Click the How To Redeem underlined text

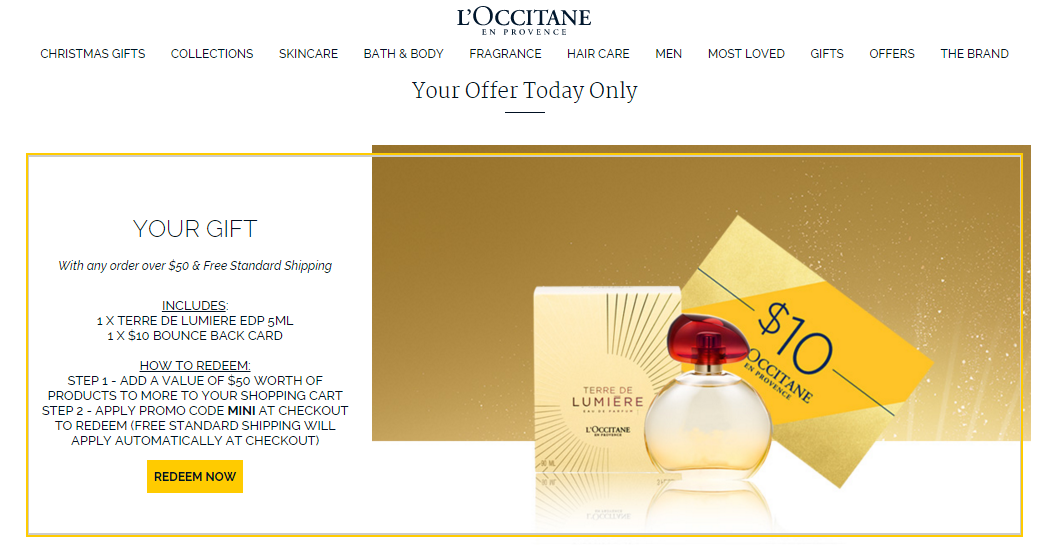pyautogui.click(x=195, y=366)
